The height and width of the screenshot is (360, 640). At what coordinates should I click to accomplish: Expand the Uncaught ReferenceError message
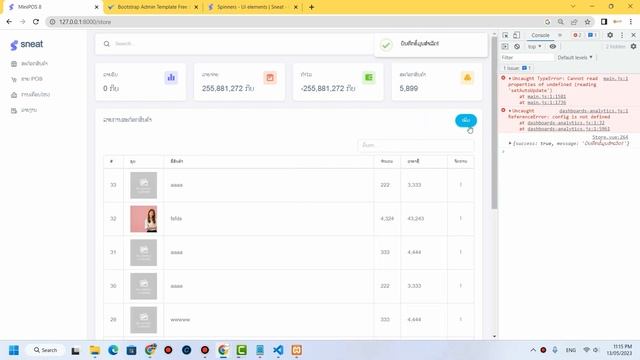[510, 111]
